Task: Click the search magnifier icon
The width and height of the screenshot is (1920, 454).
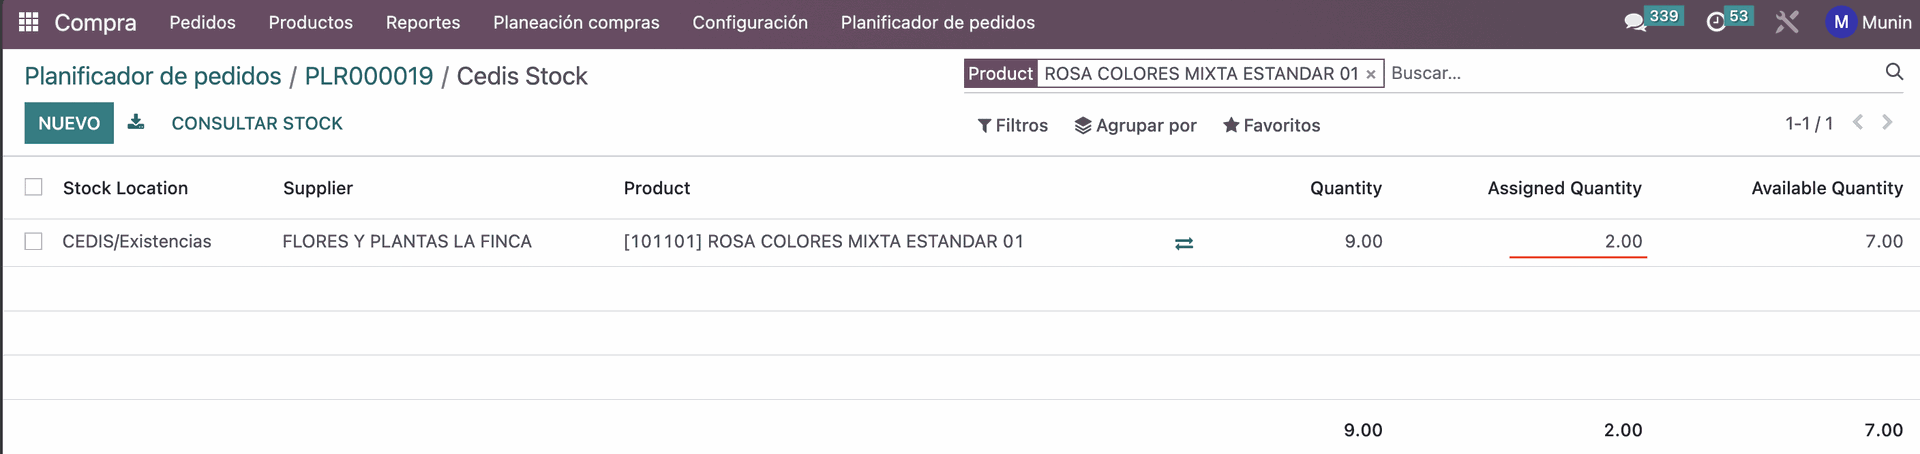Action: point(1894,72)
